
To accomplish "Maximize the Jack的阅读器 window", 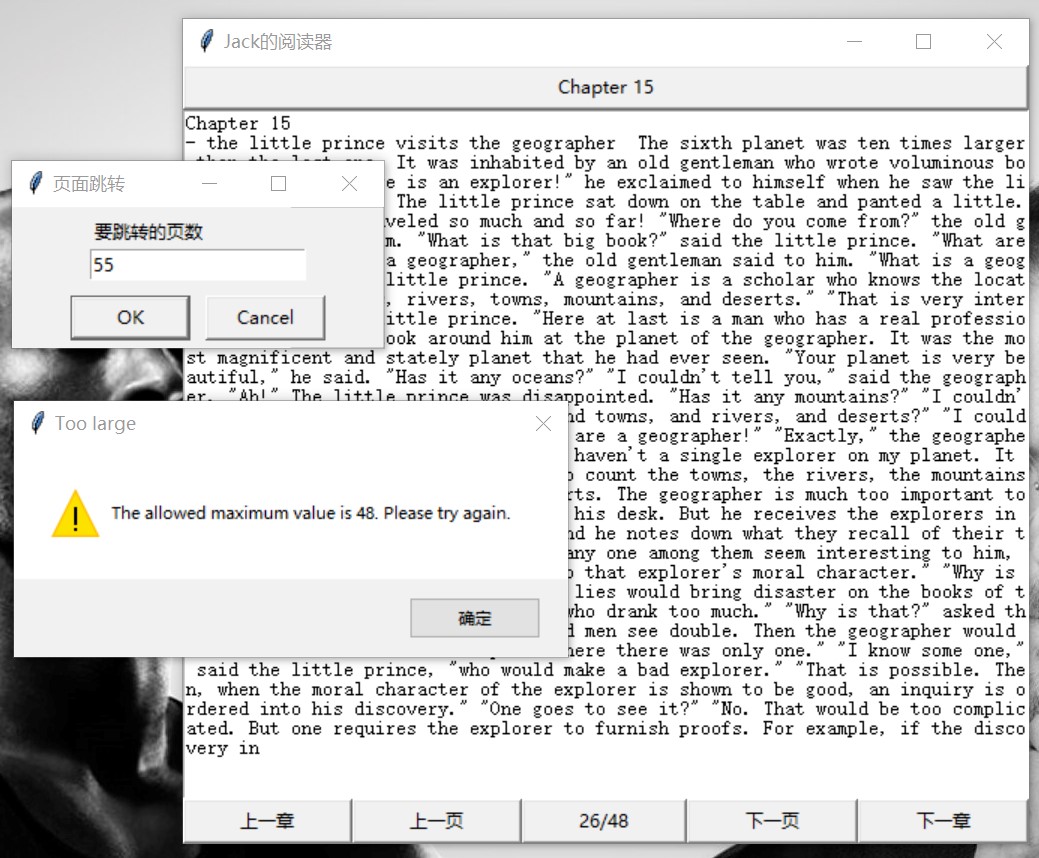I will tap(923, 42).
